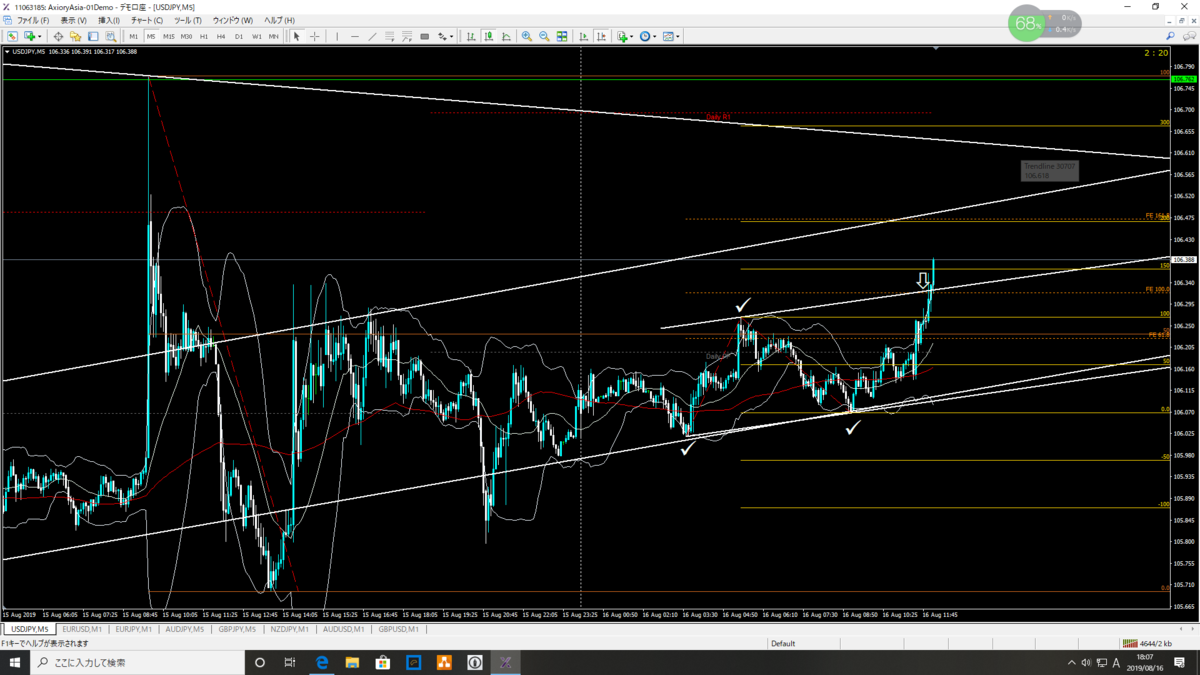
Task: Set timeframe to H1
Action: click(x=204, y=36)
